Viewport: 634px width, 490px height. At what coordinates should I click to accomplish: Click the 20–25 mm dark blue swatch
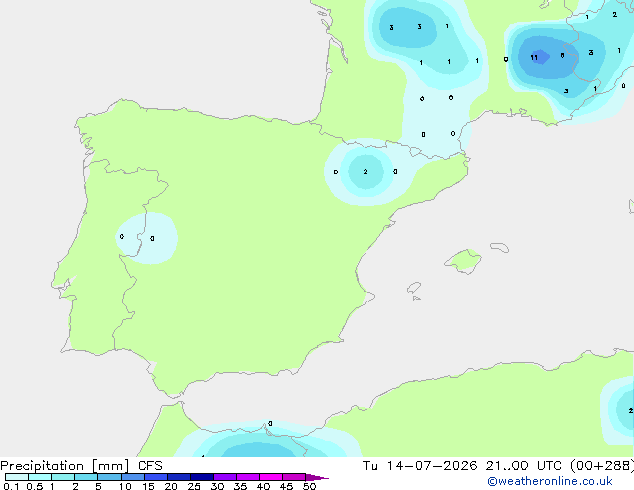tap(179, 477)
